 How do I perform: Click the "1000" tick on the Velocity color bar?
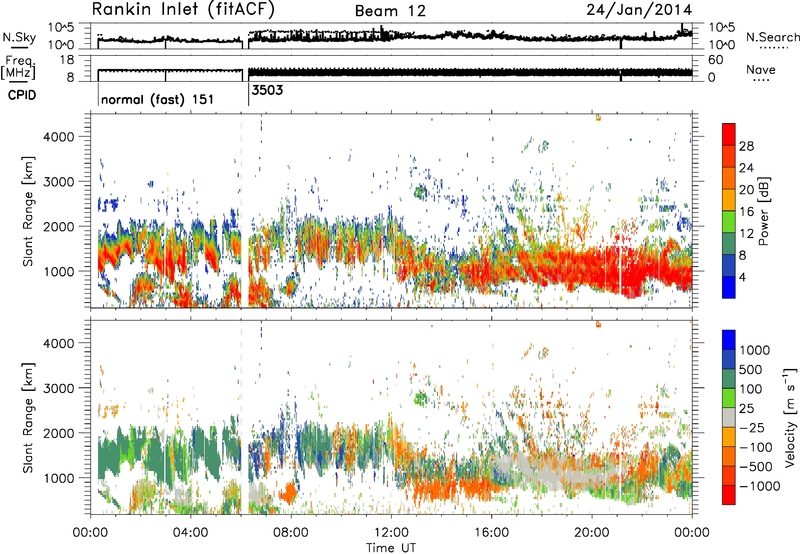pyautogui.click(x=754, y=350)
